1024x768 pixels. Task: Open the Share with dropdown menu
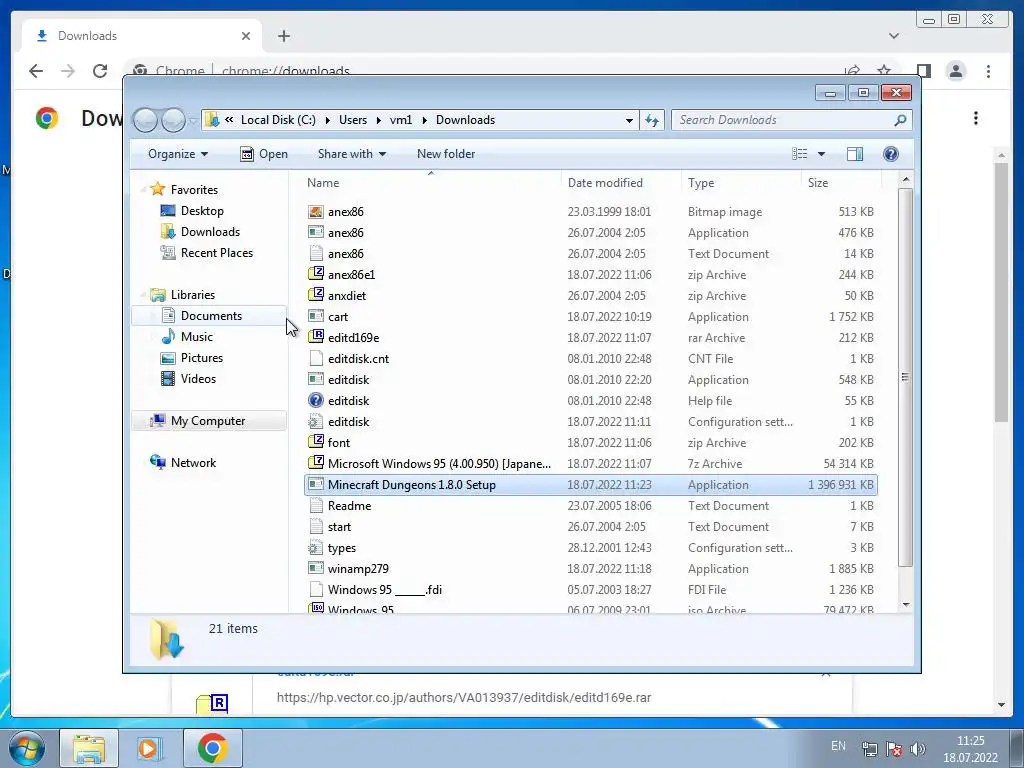pyautogui.click(x=351, y=154)
